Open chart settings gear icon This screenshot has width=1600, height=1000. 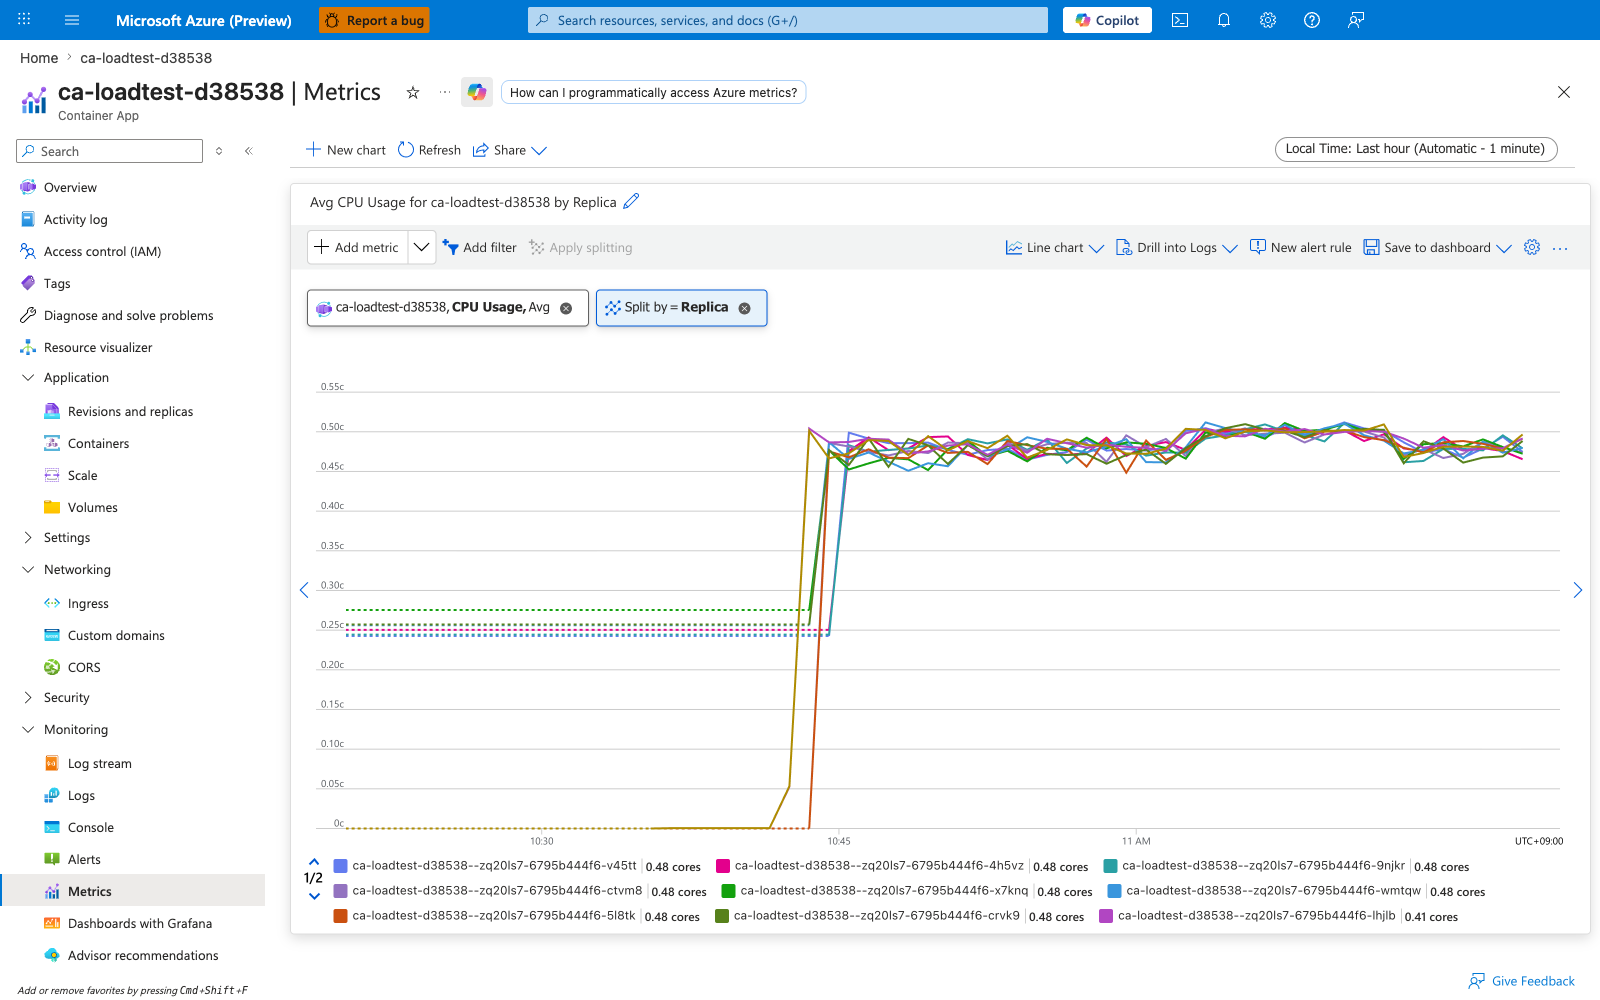coord(1532,247)
